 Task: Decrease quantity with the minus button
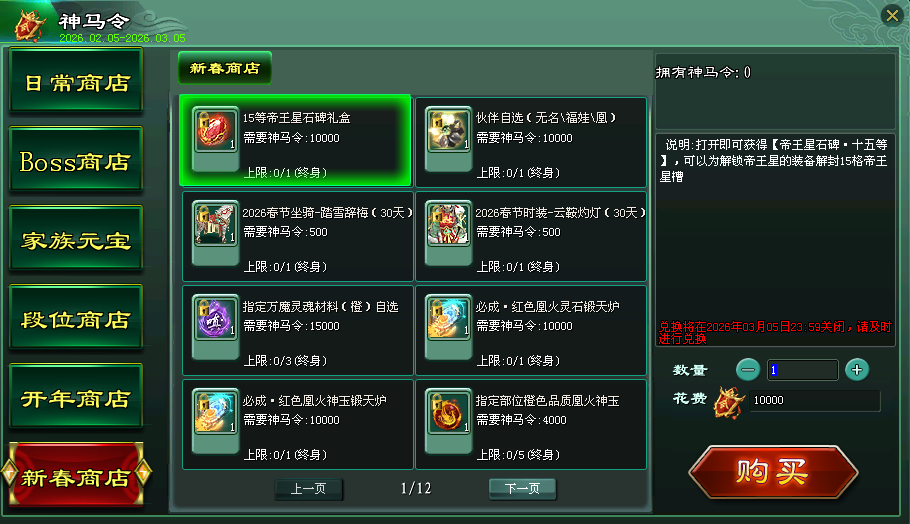coord(748,370)
